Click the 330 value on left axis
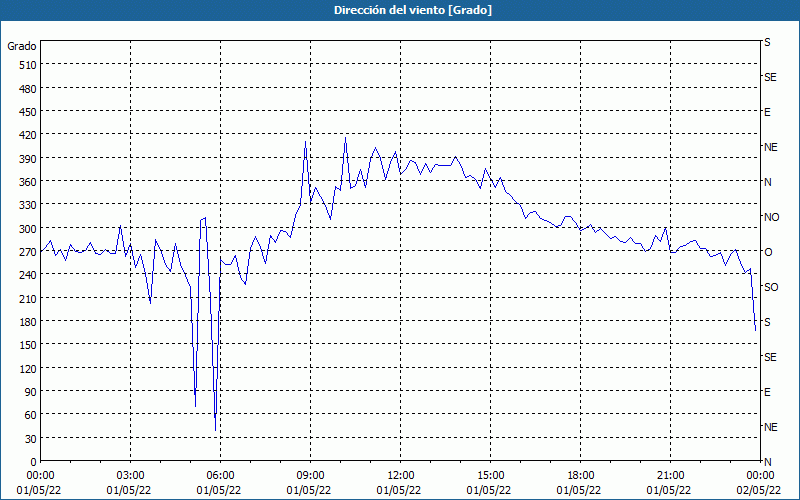The width and height of the screenshot is (800, 500). click(28, 205)
